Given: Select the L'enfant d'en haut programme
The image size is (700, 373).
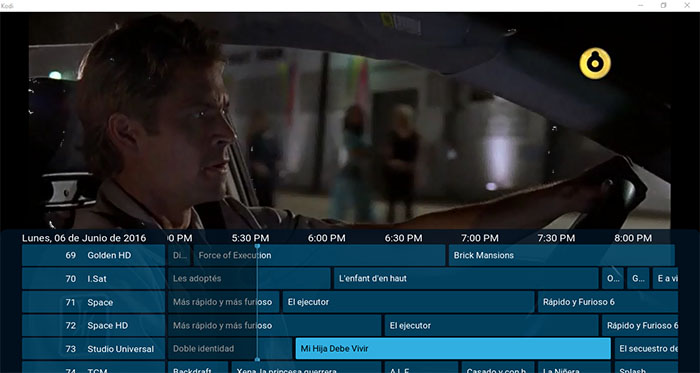Looking at the screenshot, I should pos(466,278).
